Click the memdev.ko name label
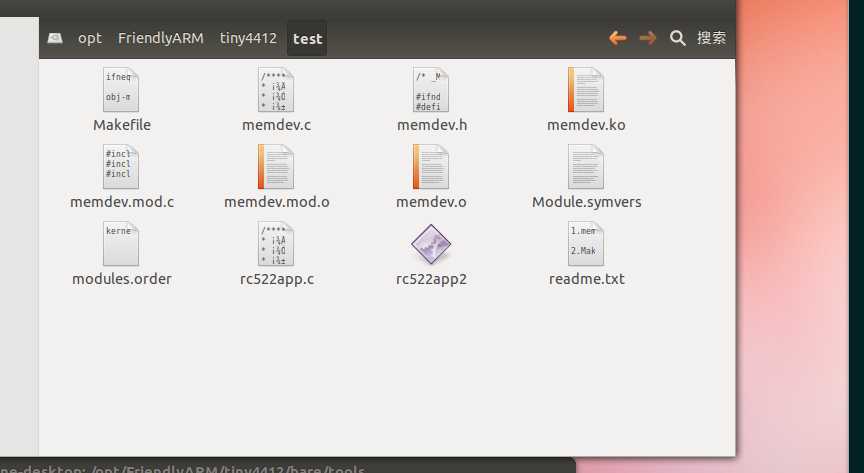Screen dimensions: 864x473 click(x=586, y=125)
